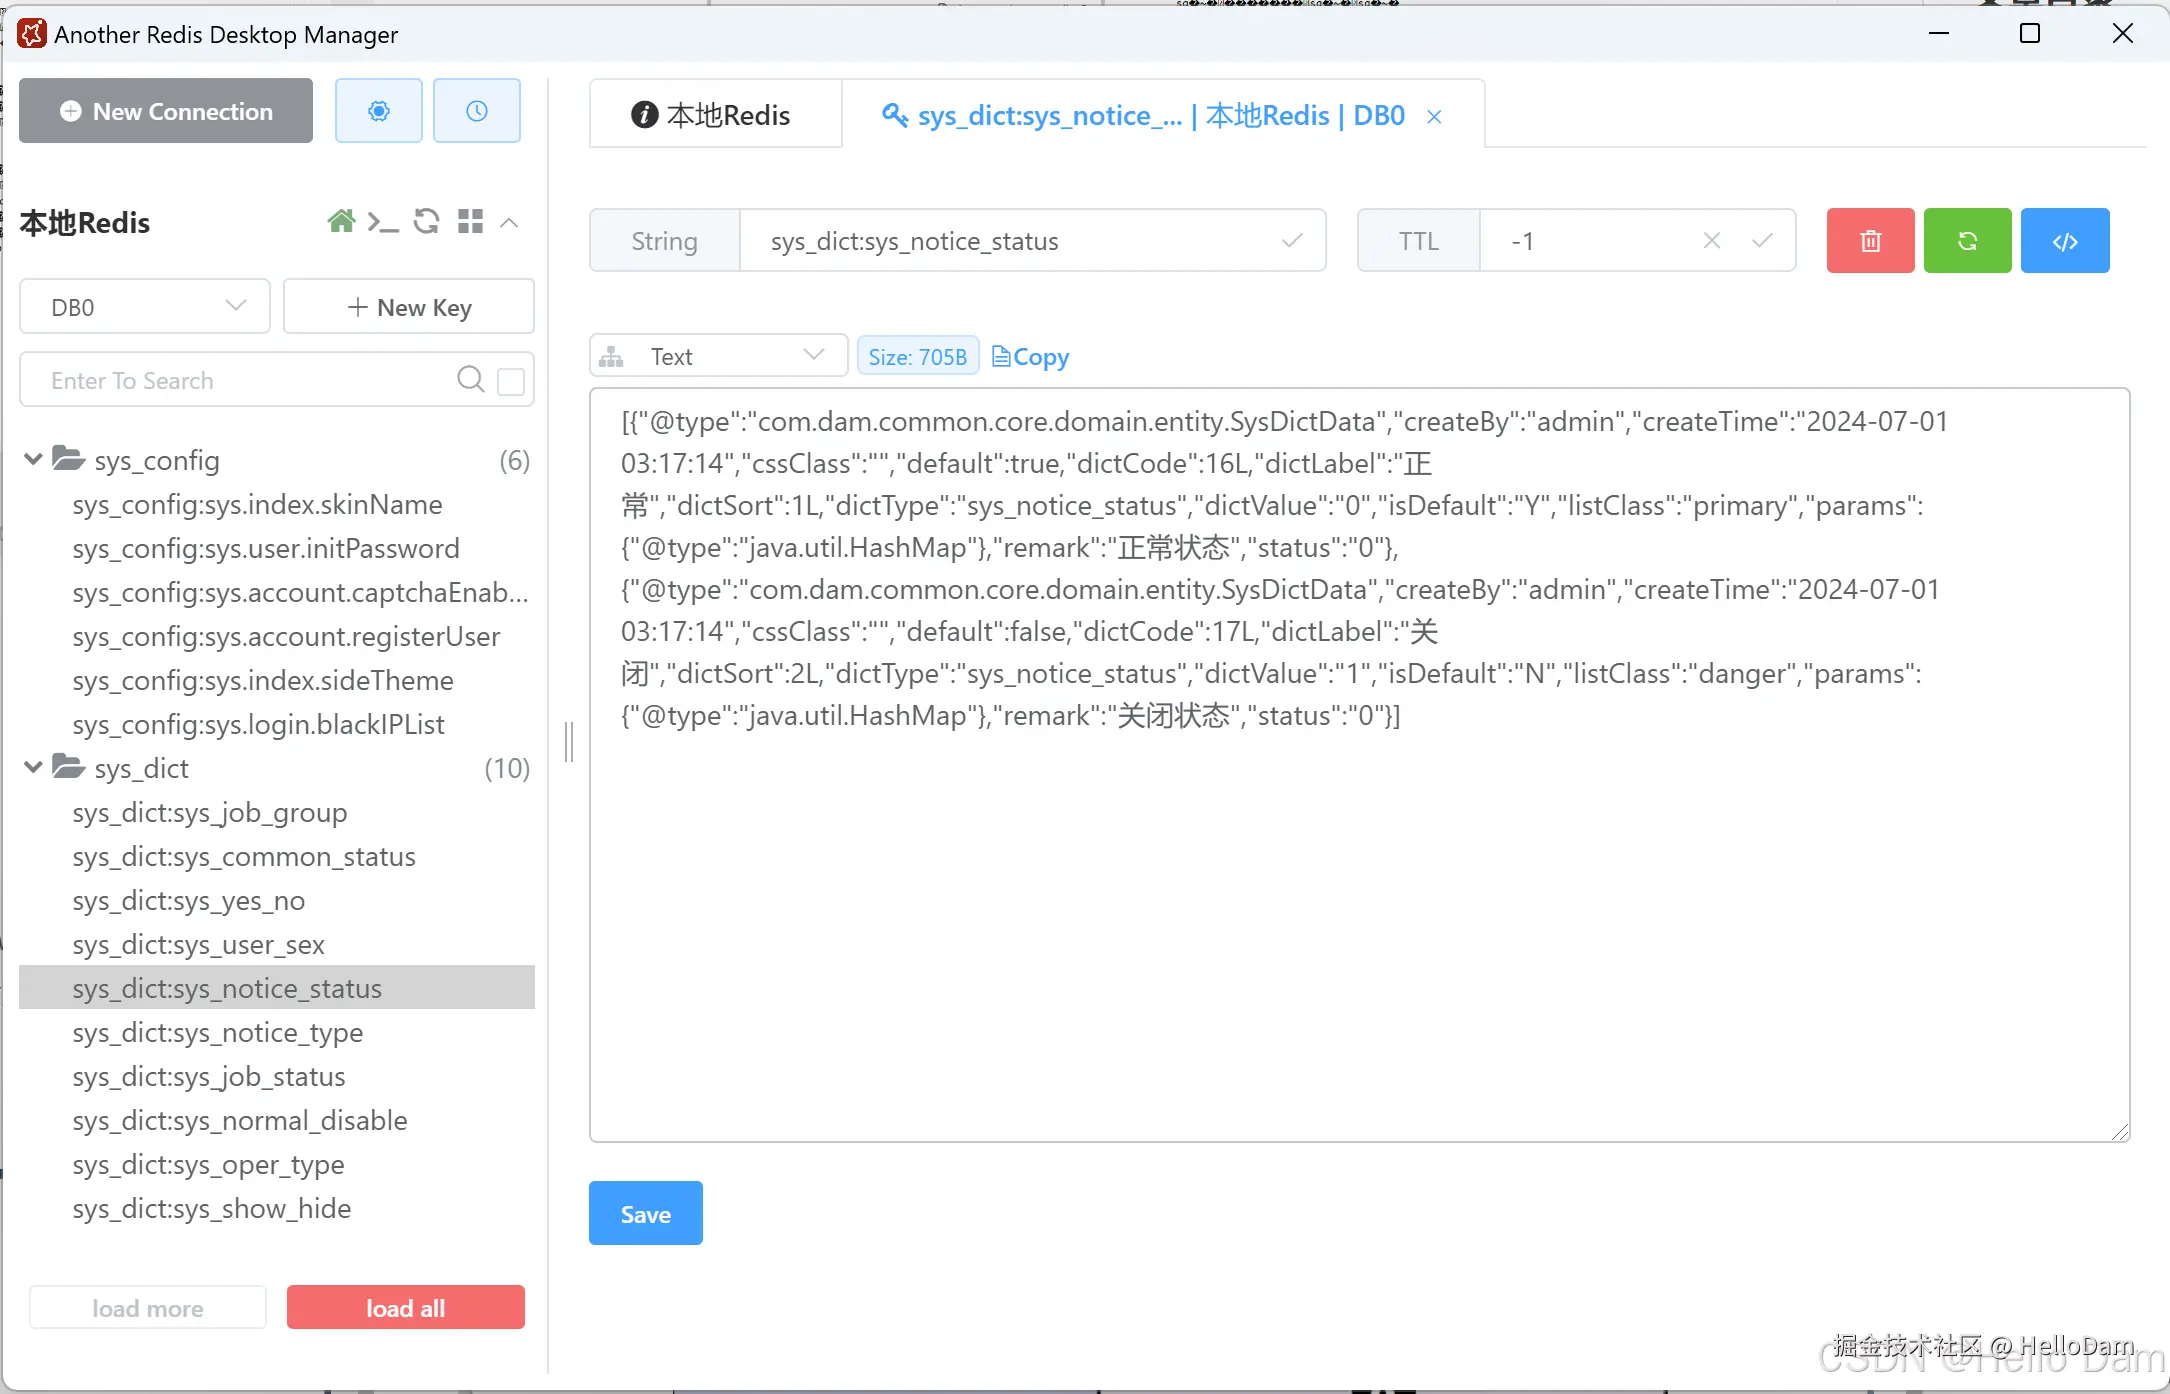Select the sys_dict:sys_user_sex key
Image resolution: width=2170 pixels, height=1394 pixels.
click(198, 945)
